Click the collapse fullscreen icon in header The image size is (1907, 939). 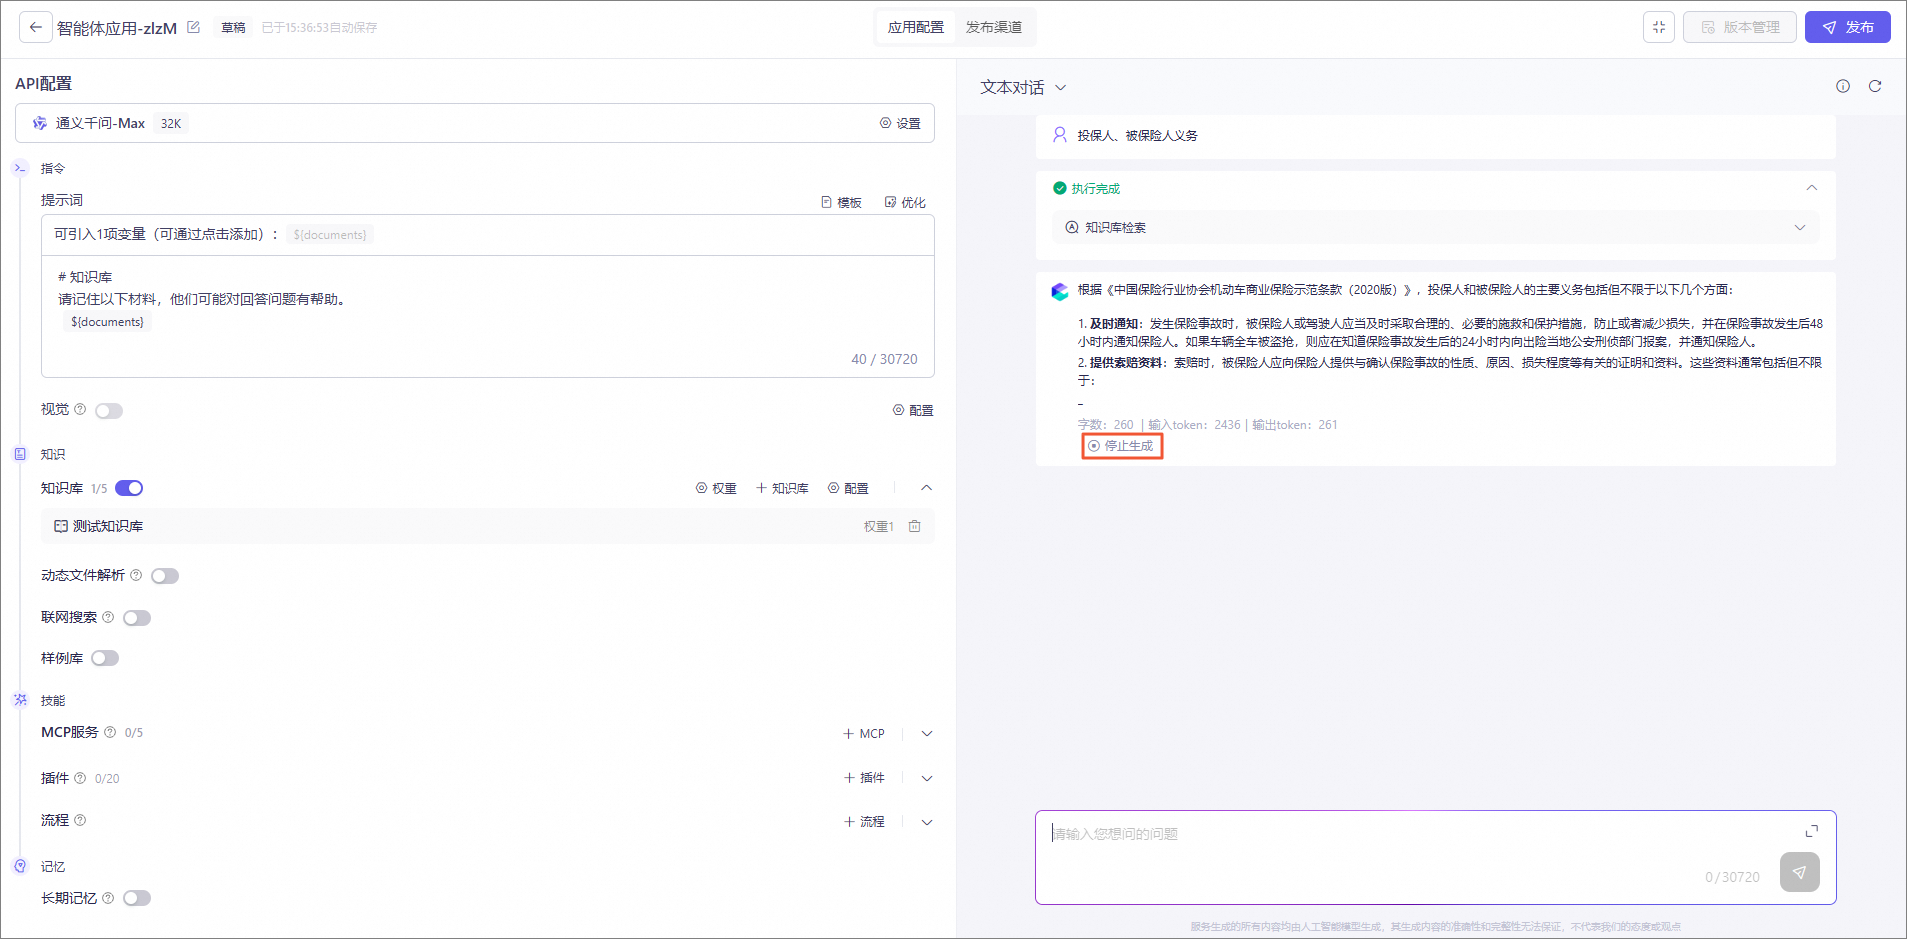(1659, 27)
